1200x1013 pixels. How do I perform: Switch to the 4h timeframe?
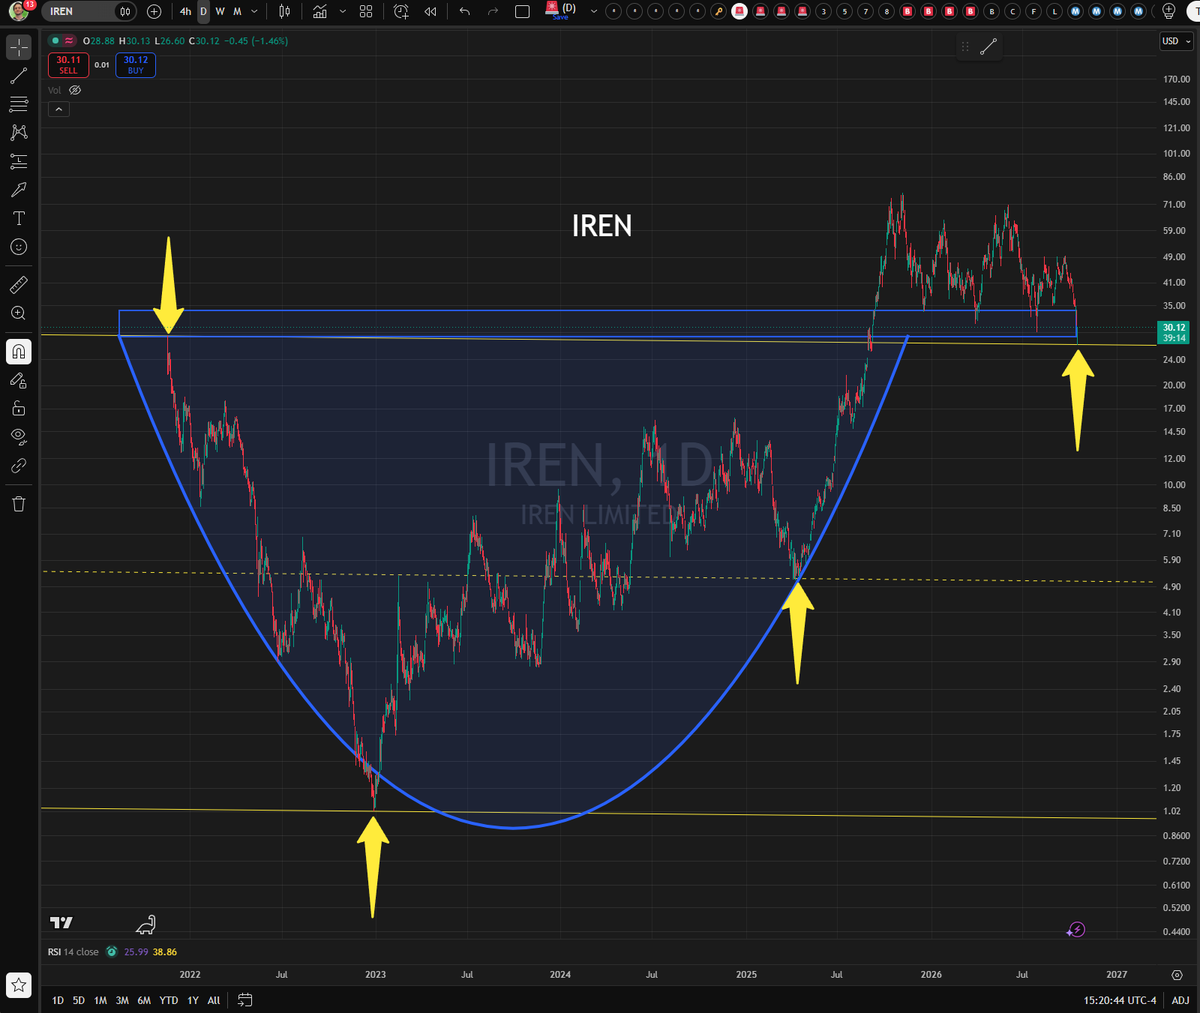186,11
